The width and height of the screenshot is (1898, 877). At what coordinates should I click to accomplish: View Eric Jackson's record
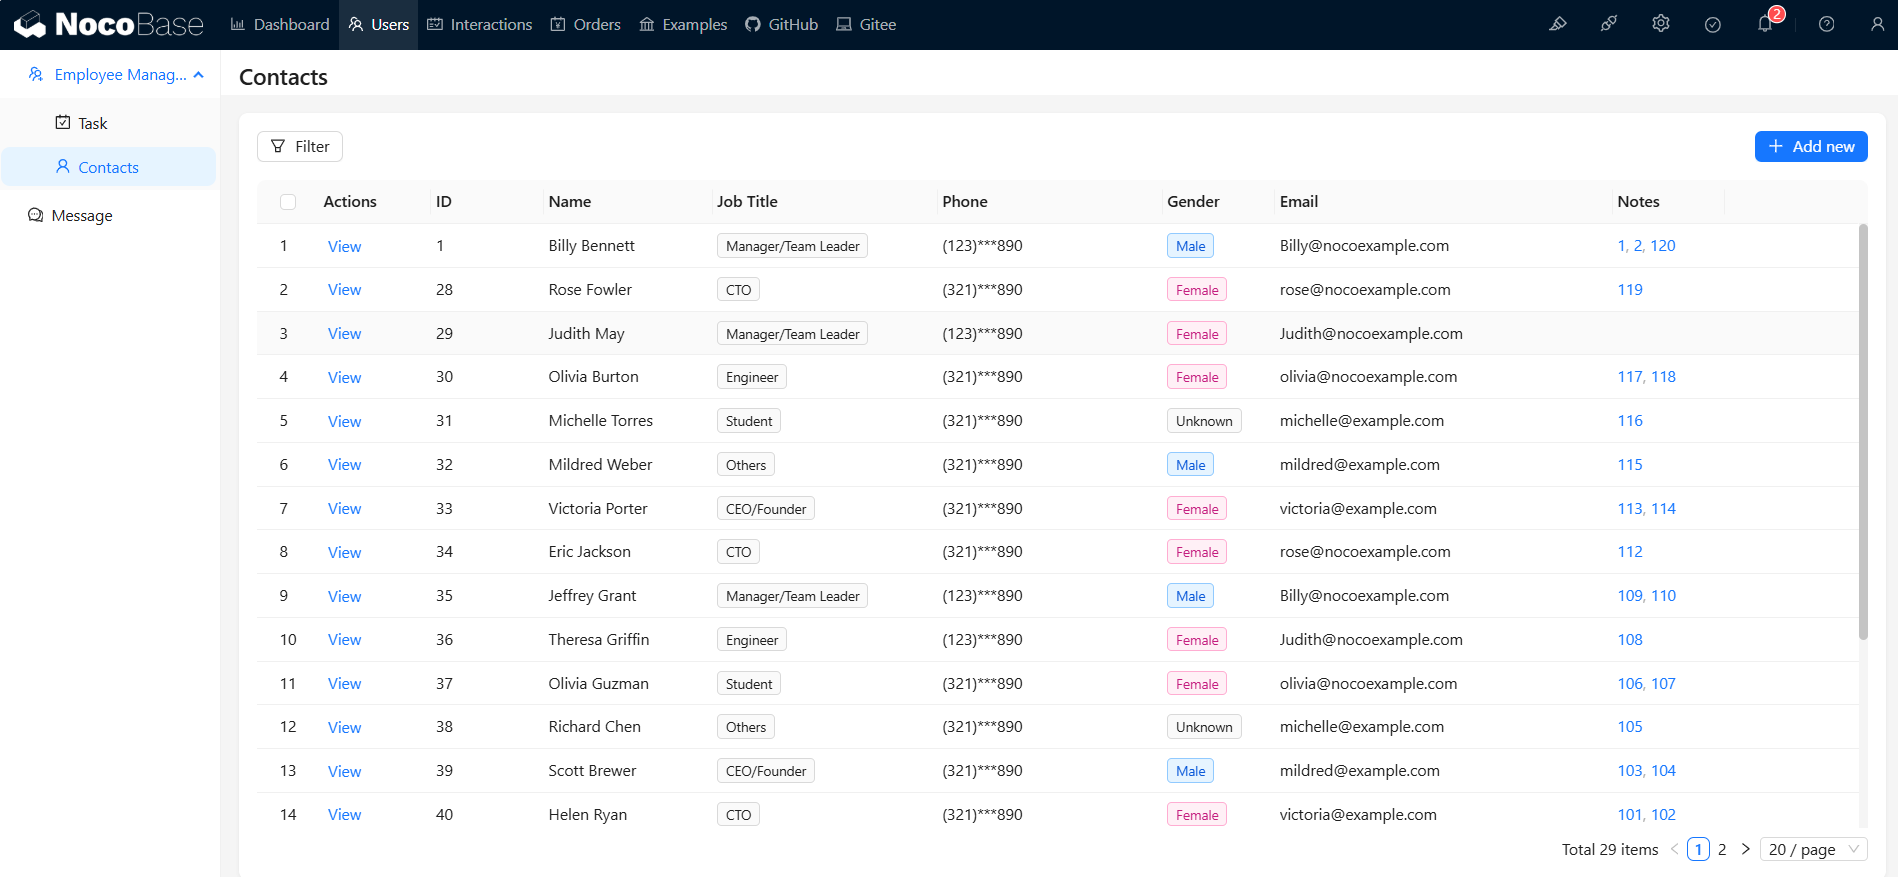tap(344, 552)
